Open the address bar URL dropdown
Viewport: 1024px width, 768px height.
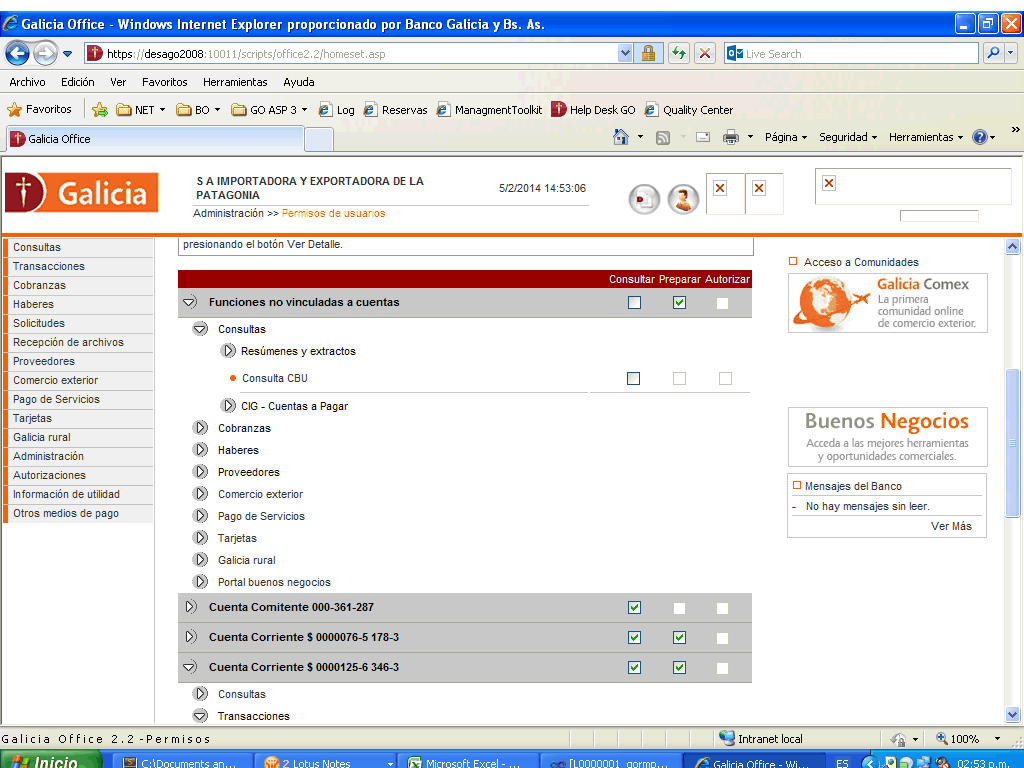pos(625,54)
